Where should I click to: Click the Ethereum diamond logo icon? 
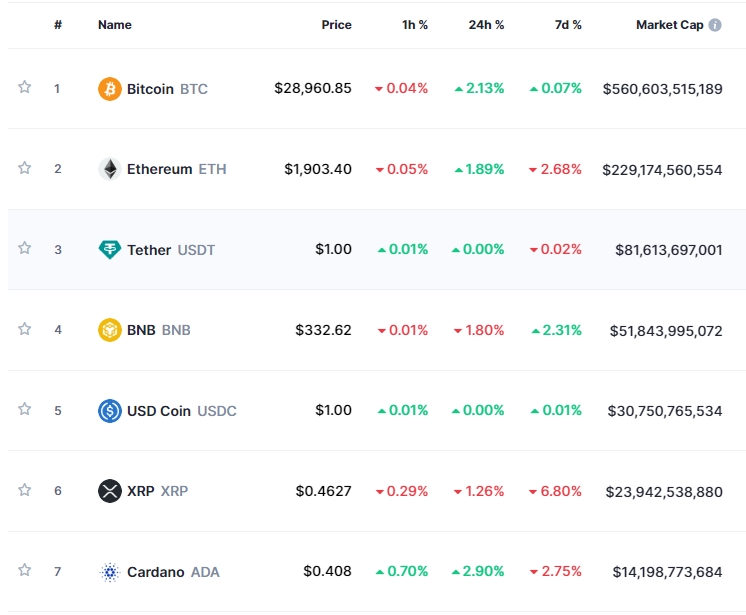tap(109, 169)
